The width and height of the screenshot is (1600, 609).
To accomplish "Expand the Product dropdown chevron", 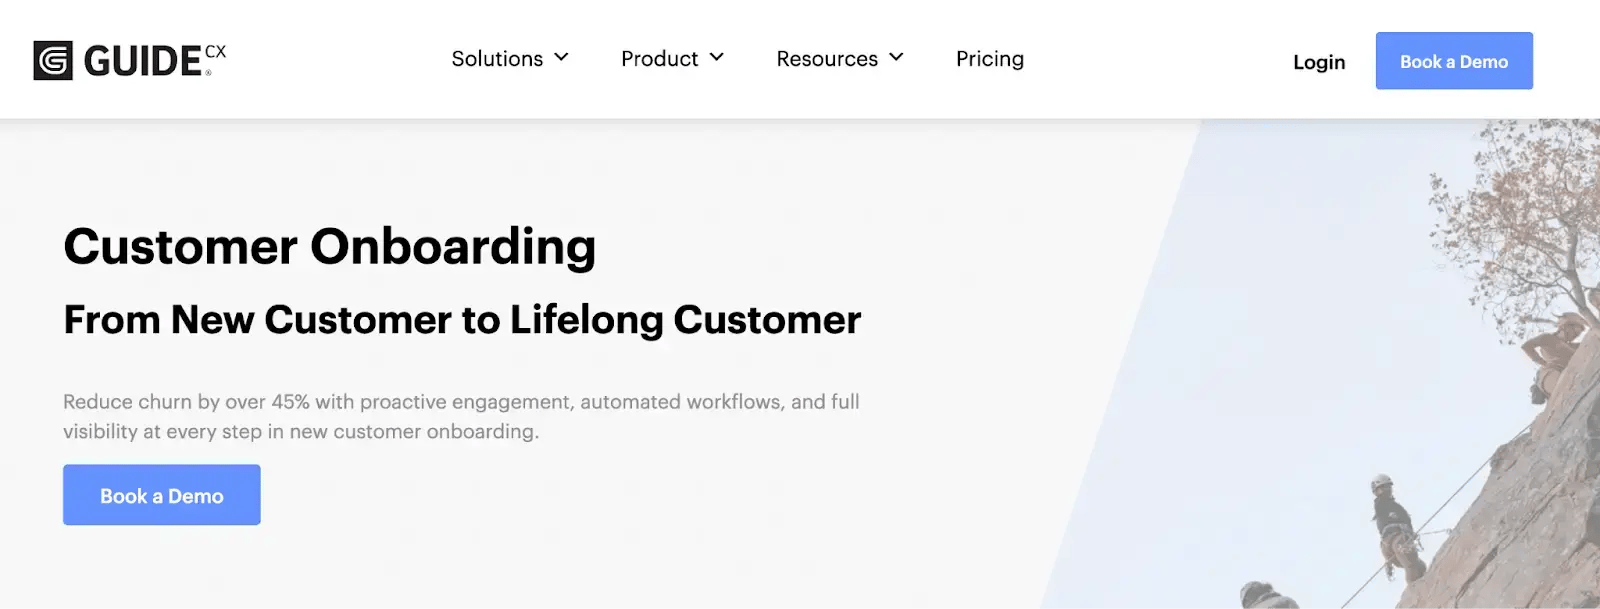I will [717, 57].
